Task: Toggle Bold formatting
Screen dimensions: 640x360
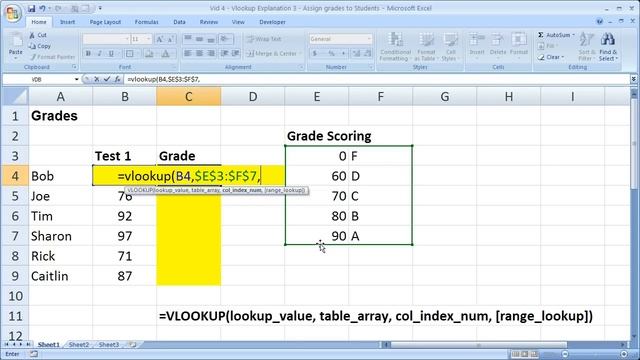Action: point(88,53)
